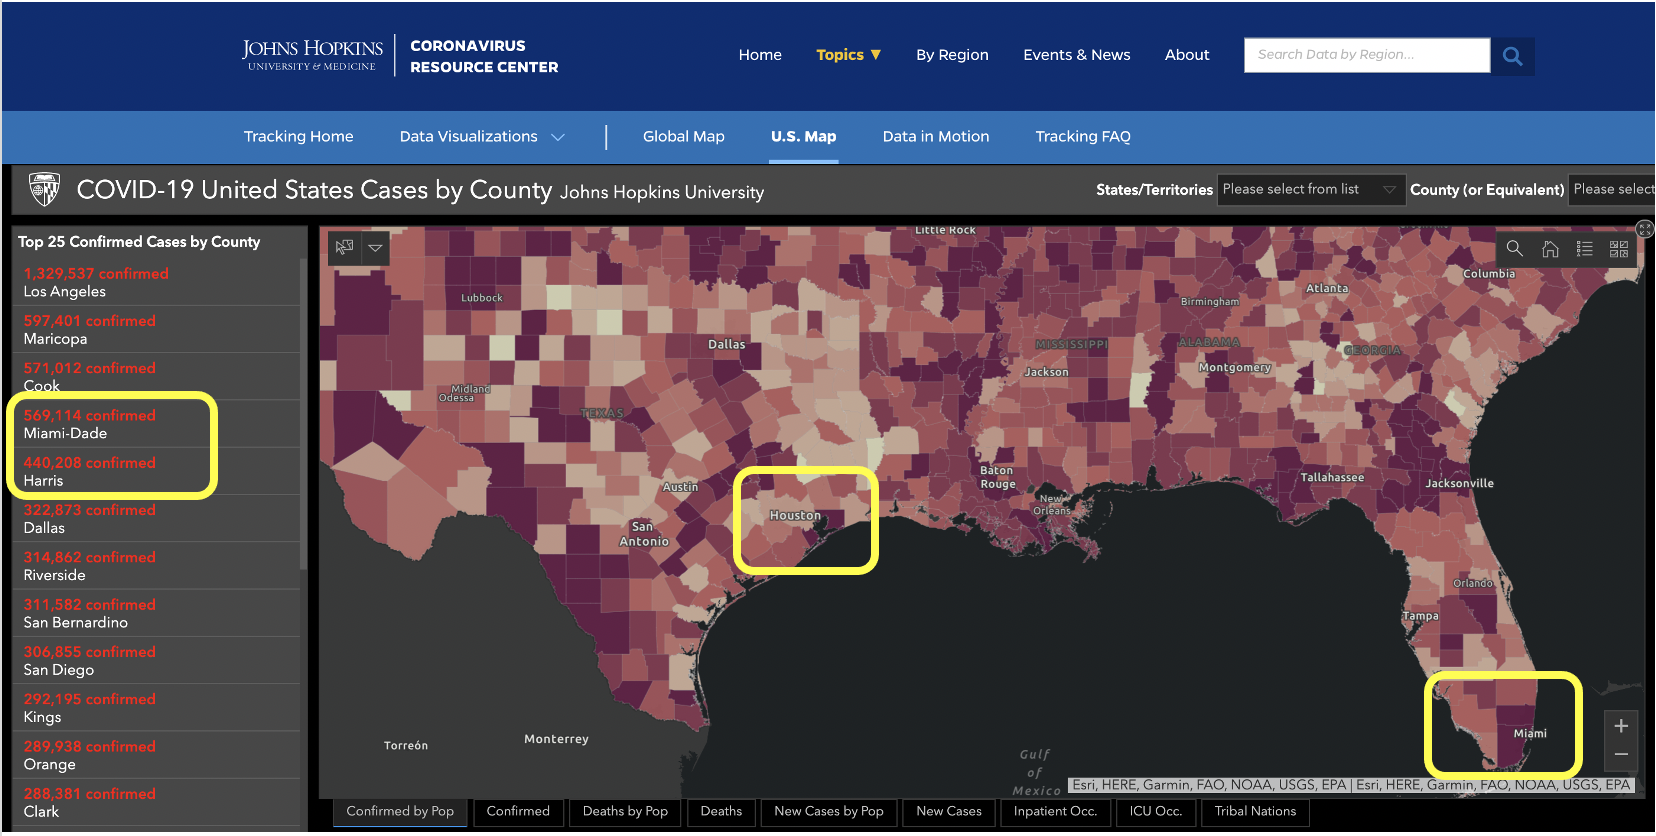
Task: Select the Riverside county entry
Action: coord(158,566)
